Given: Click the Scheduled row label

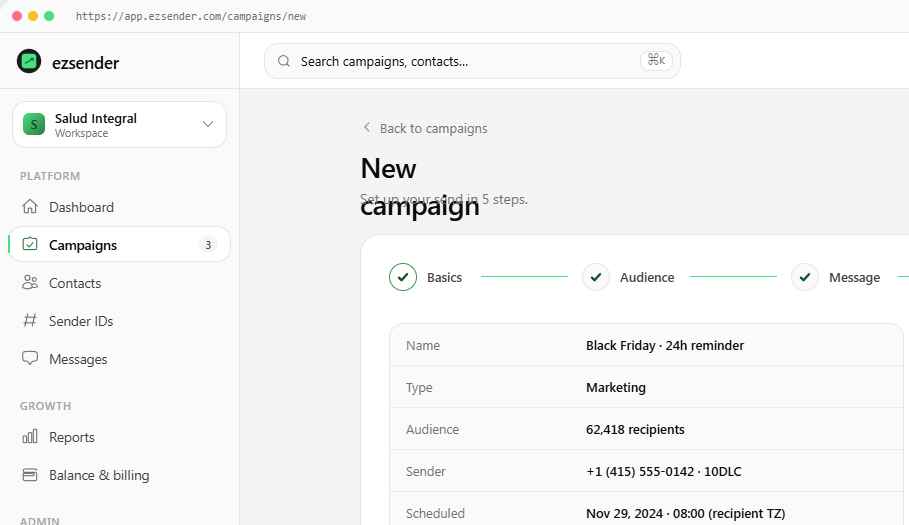Looking at the screenshot, I should click(x=435, y=513).
